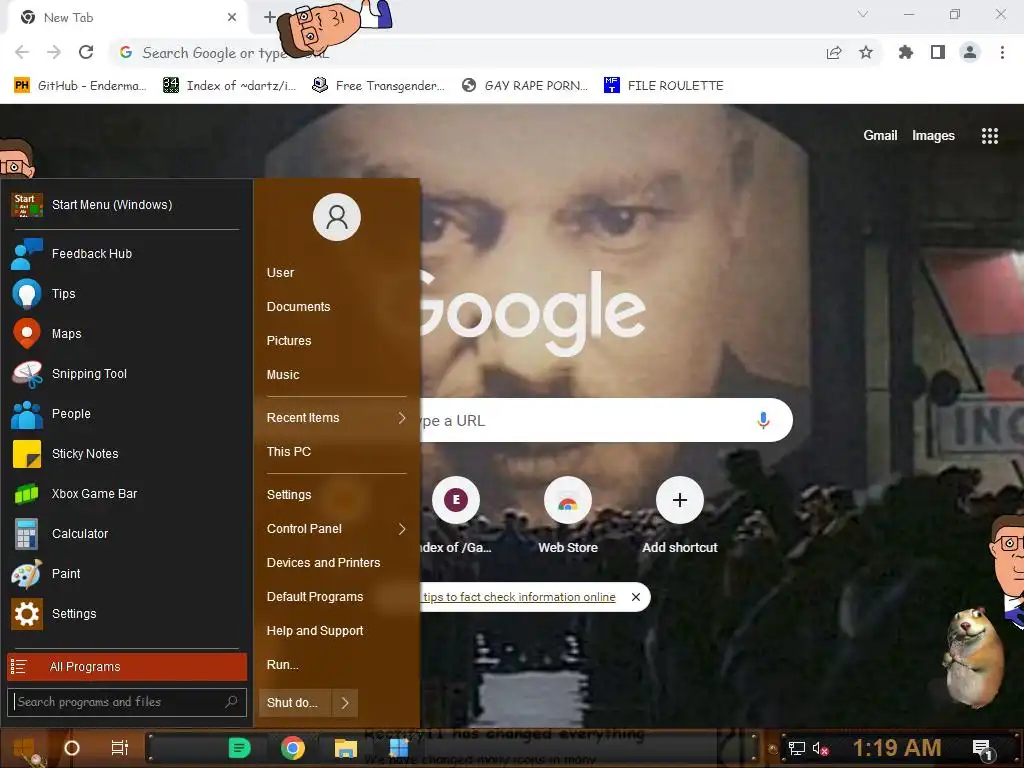Open a new Chrome tab

[x=269, y=17]
